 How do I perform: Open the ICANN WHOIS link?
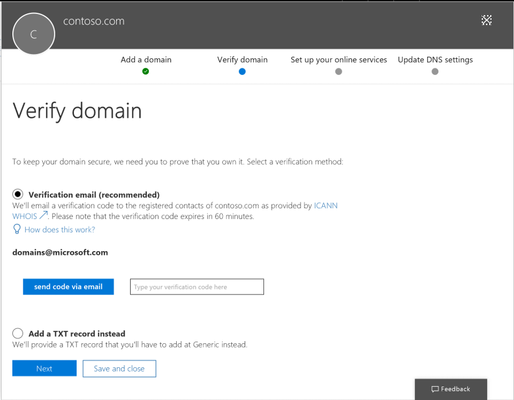326,205
